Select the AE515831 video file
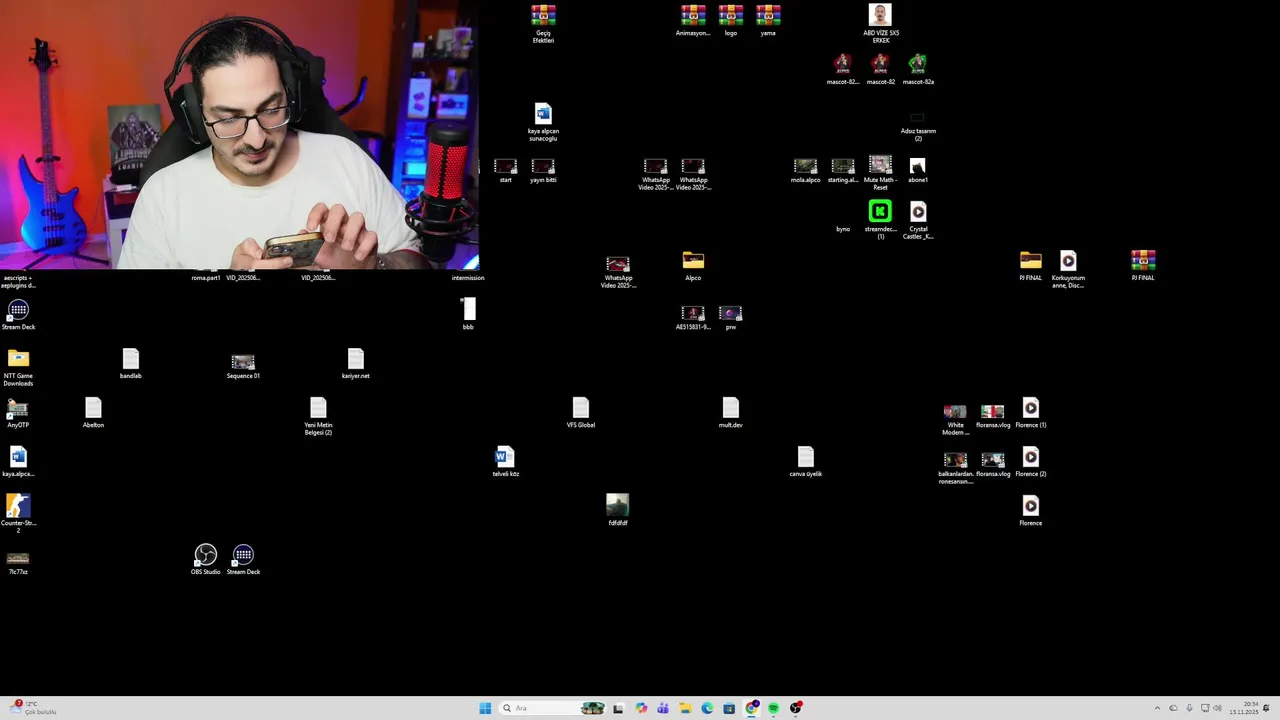Viewport: 1280px width, 720px height. pyautogui.click(x=693, y=313)
